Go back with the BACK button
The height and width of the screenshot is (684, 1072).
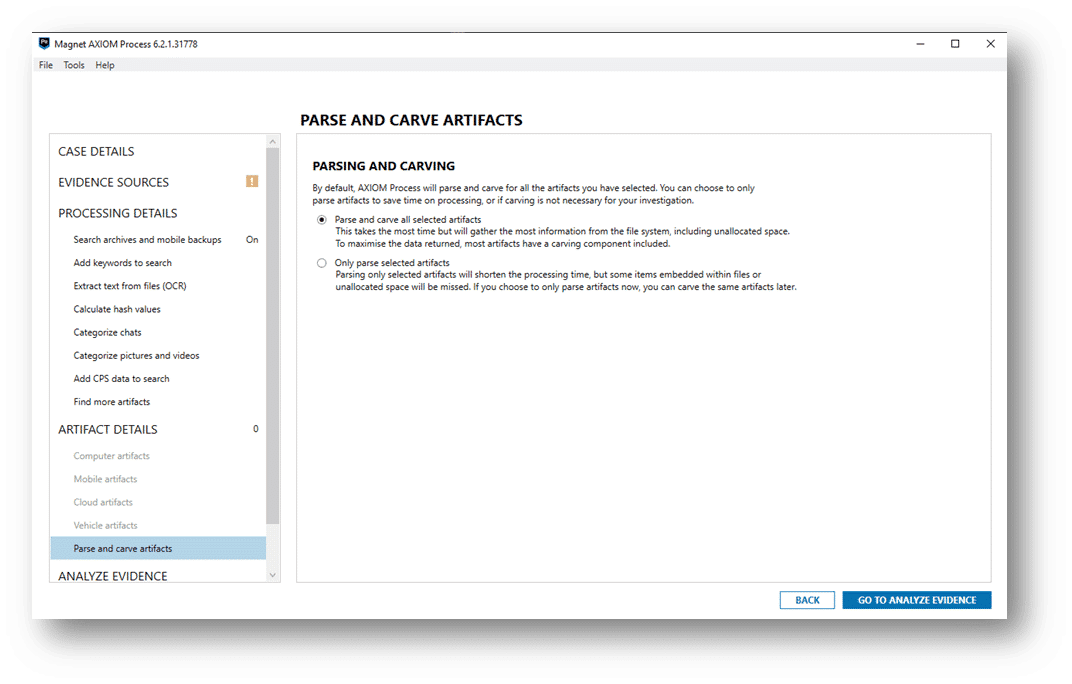click(807, 600)
